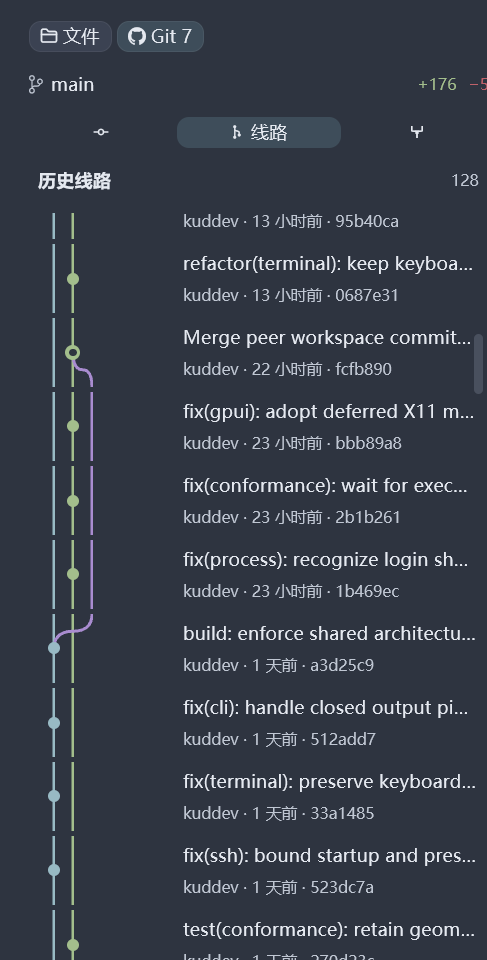Click the main branch icon
Viewport: 487px width, 960px height.
tap(36, 84)
